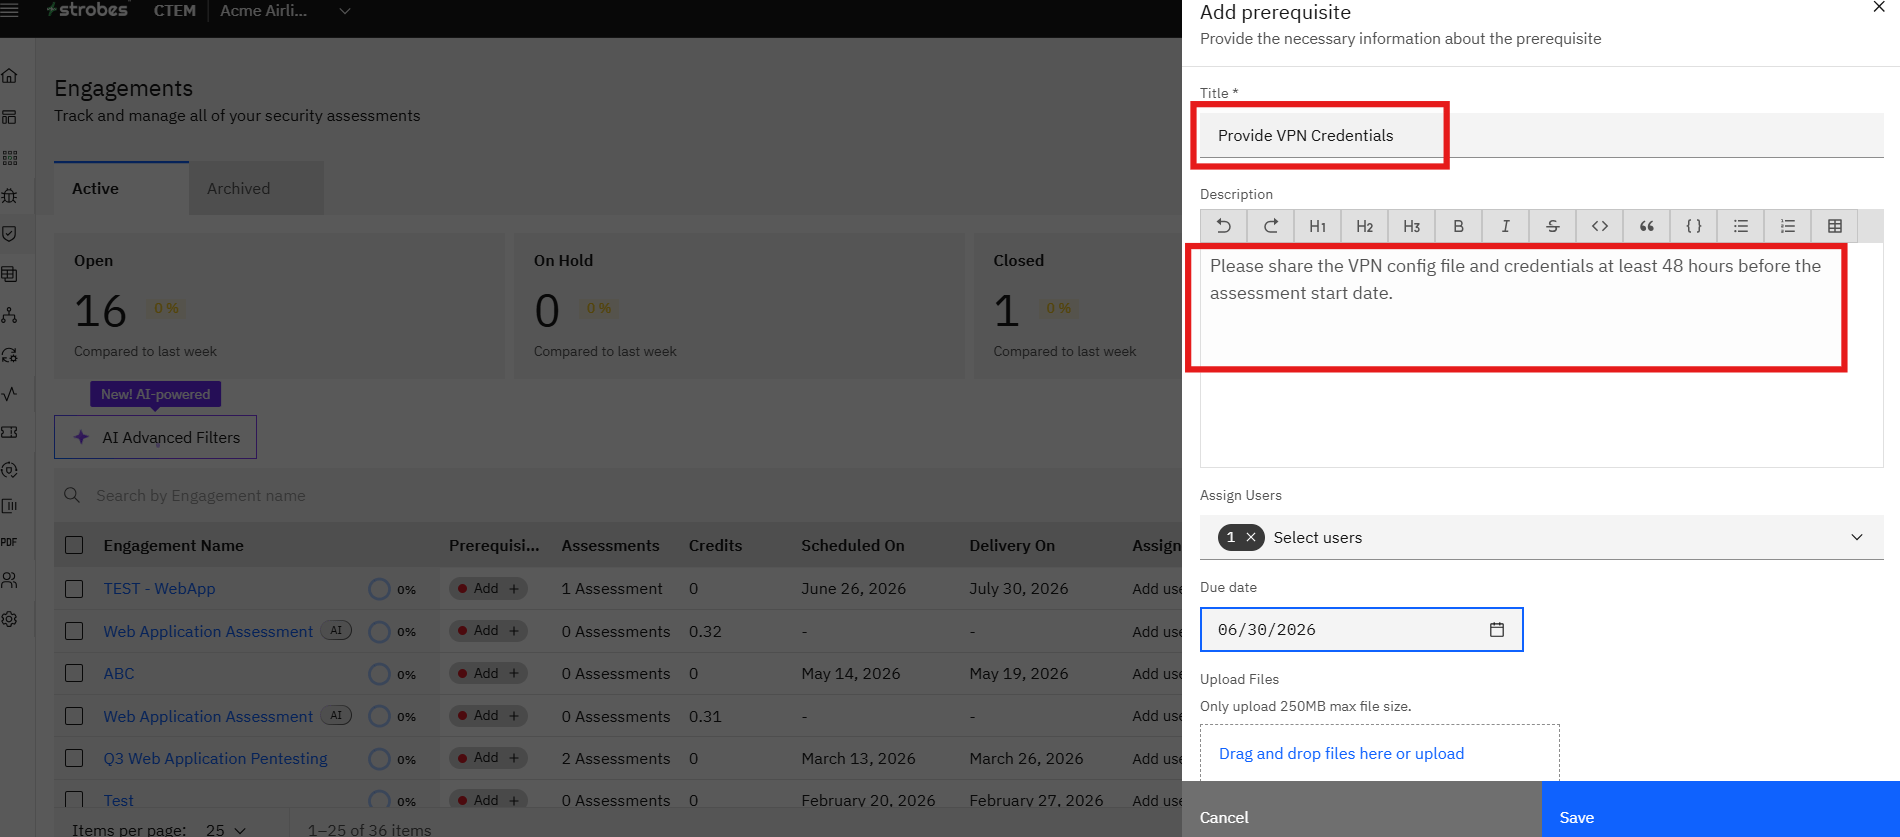1900x837 pixels.
Task: Cancel adding the prerequisite
Action: 1362,809
